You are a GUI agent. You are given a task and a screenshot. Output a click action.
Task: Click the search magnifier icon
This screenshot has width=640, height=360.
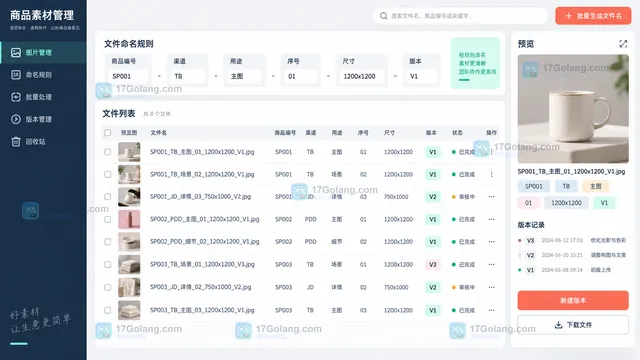(383, 16)
